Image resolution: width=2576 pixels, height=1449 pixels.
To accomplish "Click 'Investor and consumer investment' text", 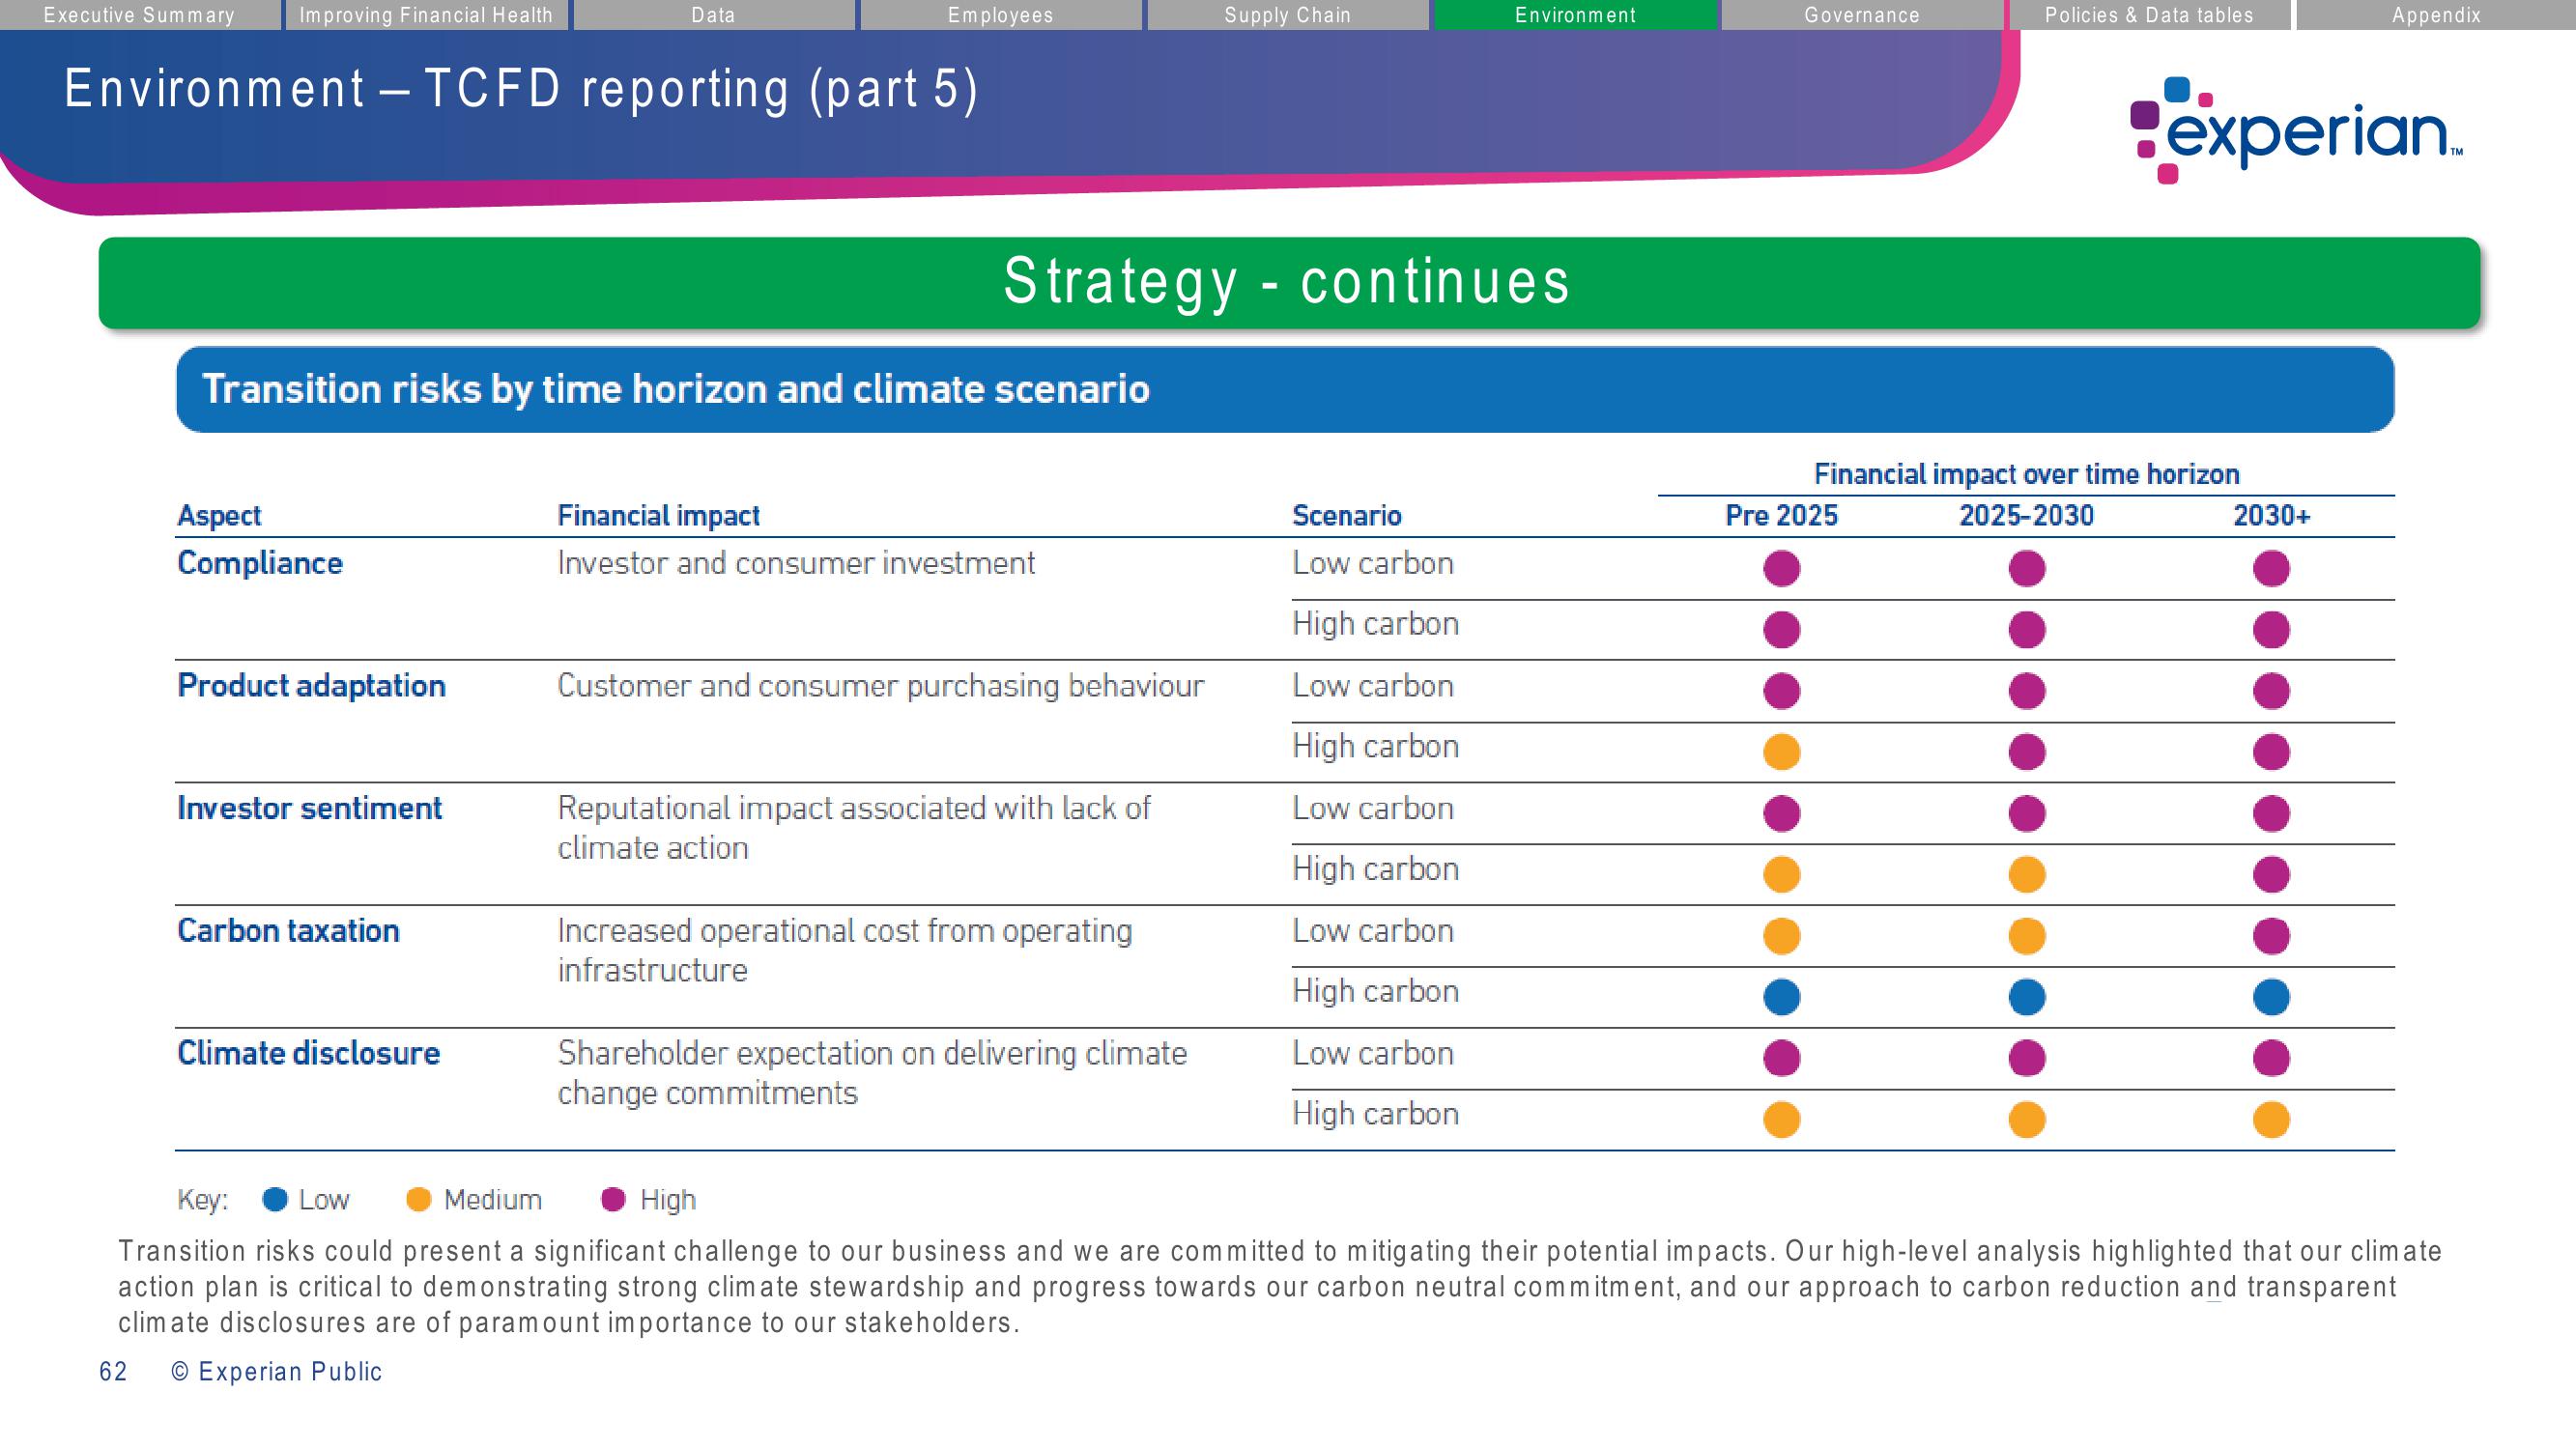I will 796,563.
